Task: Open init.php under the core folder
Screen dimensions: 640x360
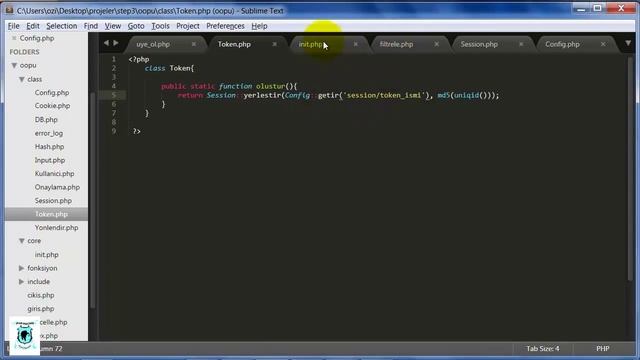Action: click(47, 255)
